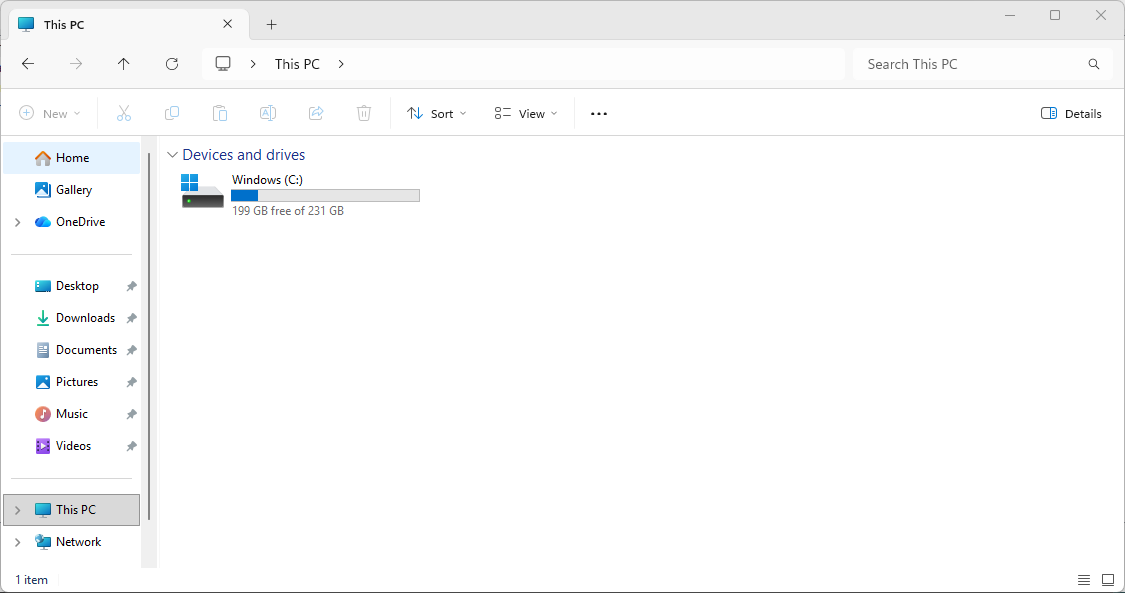The width and height of the screenshot is (1125, 593).
Task: Click the Search This PC field
Action: click(970, 64)
